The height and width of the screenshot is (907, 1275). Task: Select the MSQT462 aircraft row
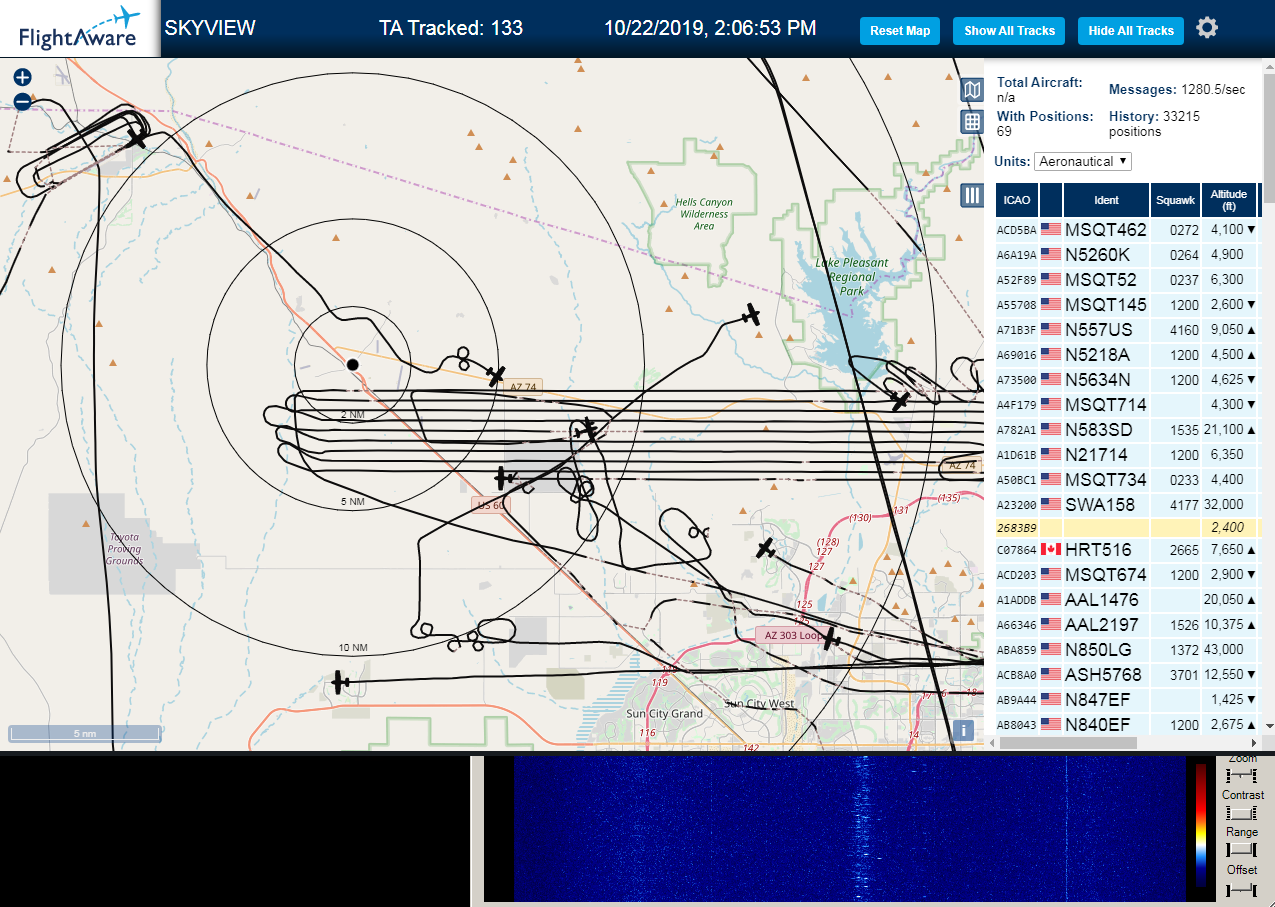[x=1128, y=229]
